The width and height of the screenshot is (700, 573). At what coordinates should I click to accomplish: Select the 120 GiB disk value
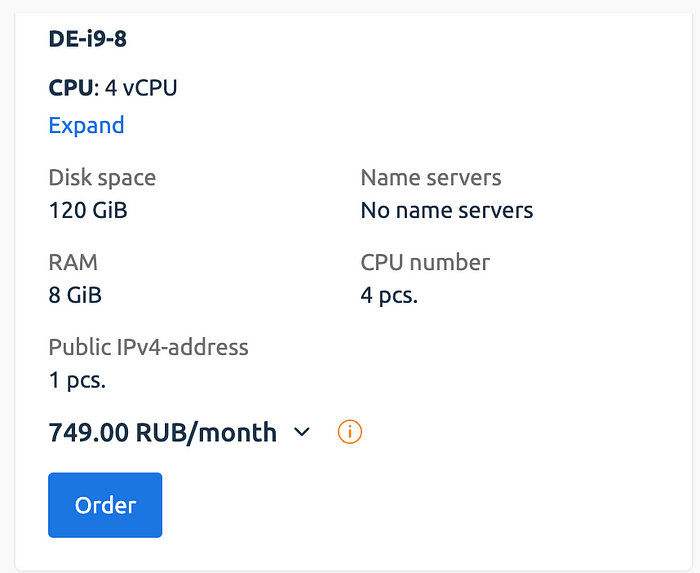point(88,211)
